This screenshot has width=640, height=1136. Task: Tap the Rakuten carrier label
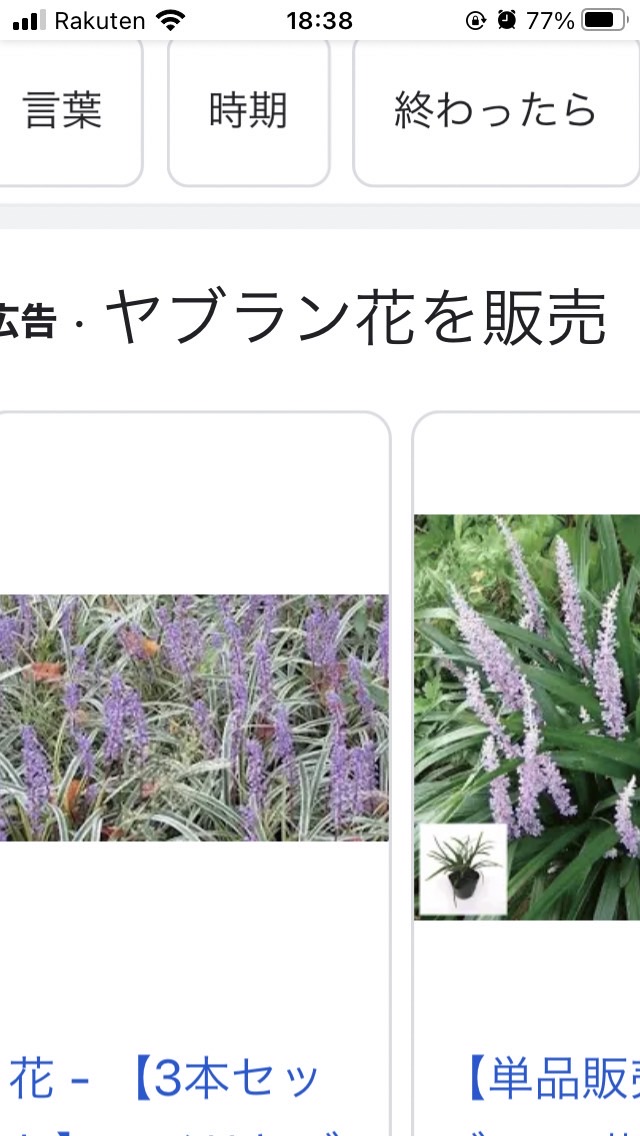[100, 20]
